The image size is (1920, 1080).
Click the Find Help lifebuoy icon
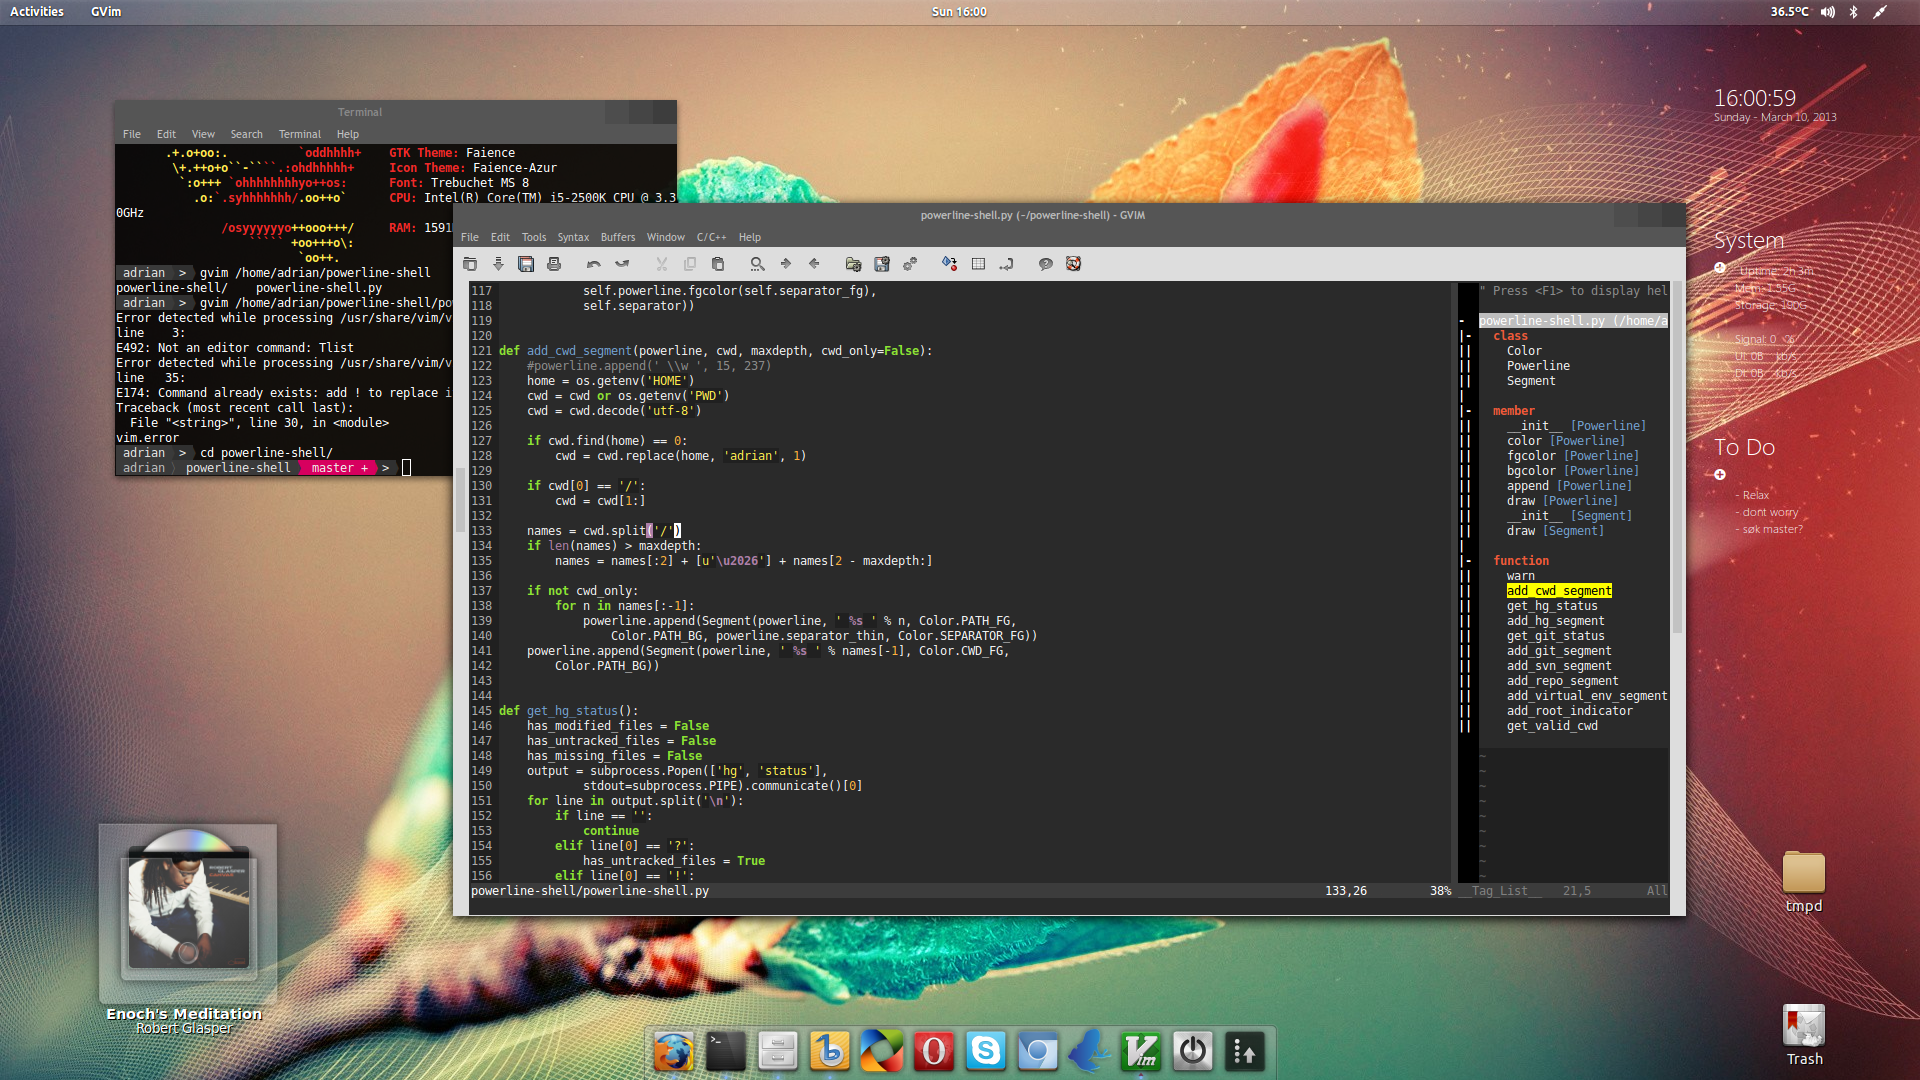[1073, 264]
